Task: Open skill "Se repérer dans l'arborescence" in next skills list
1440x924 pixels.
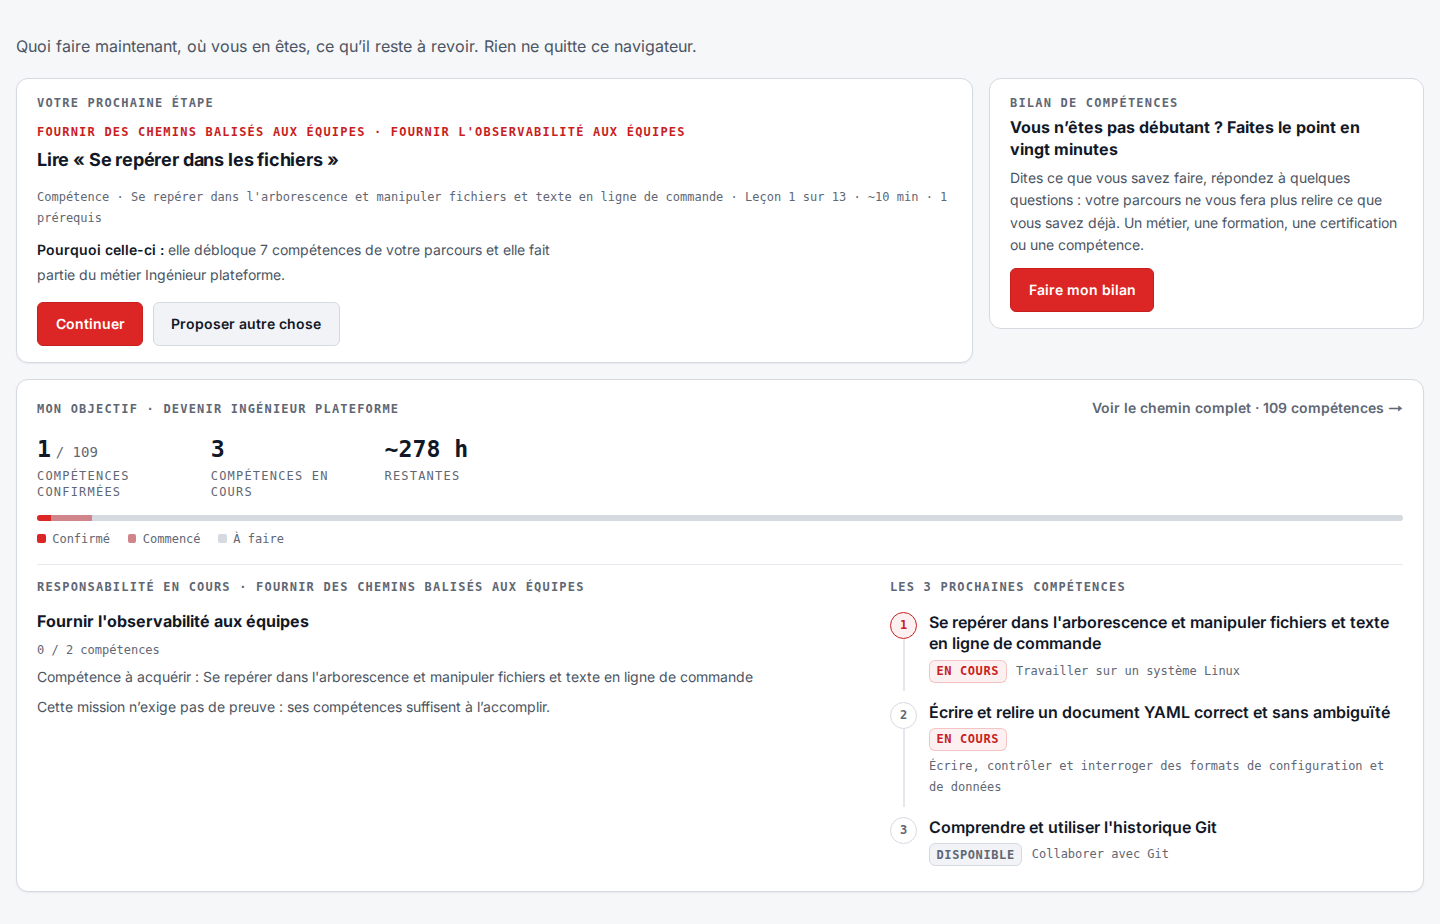Action: (x=1159, y=633)
